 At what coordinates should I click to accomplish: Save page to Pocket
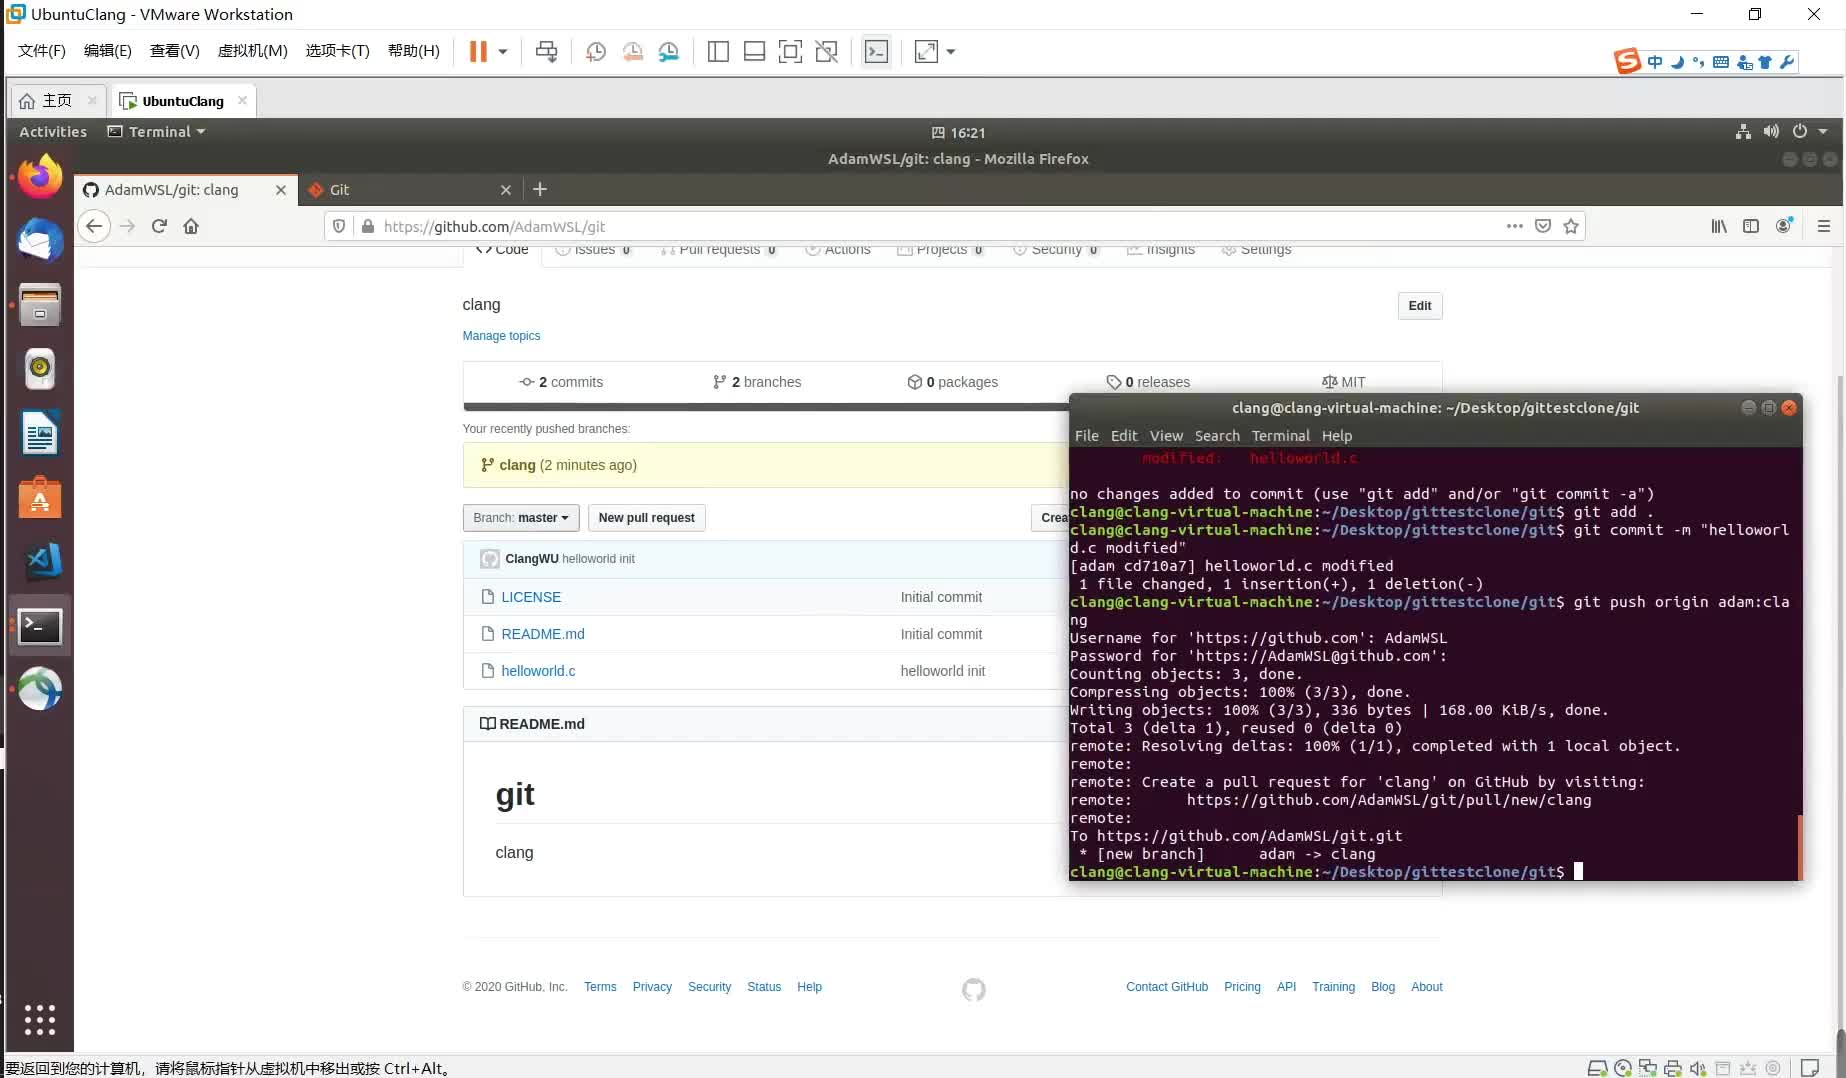click(x=1543, y=226)
